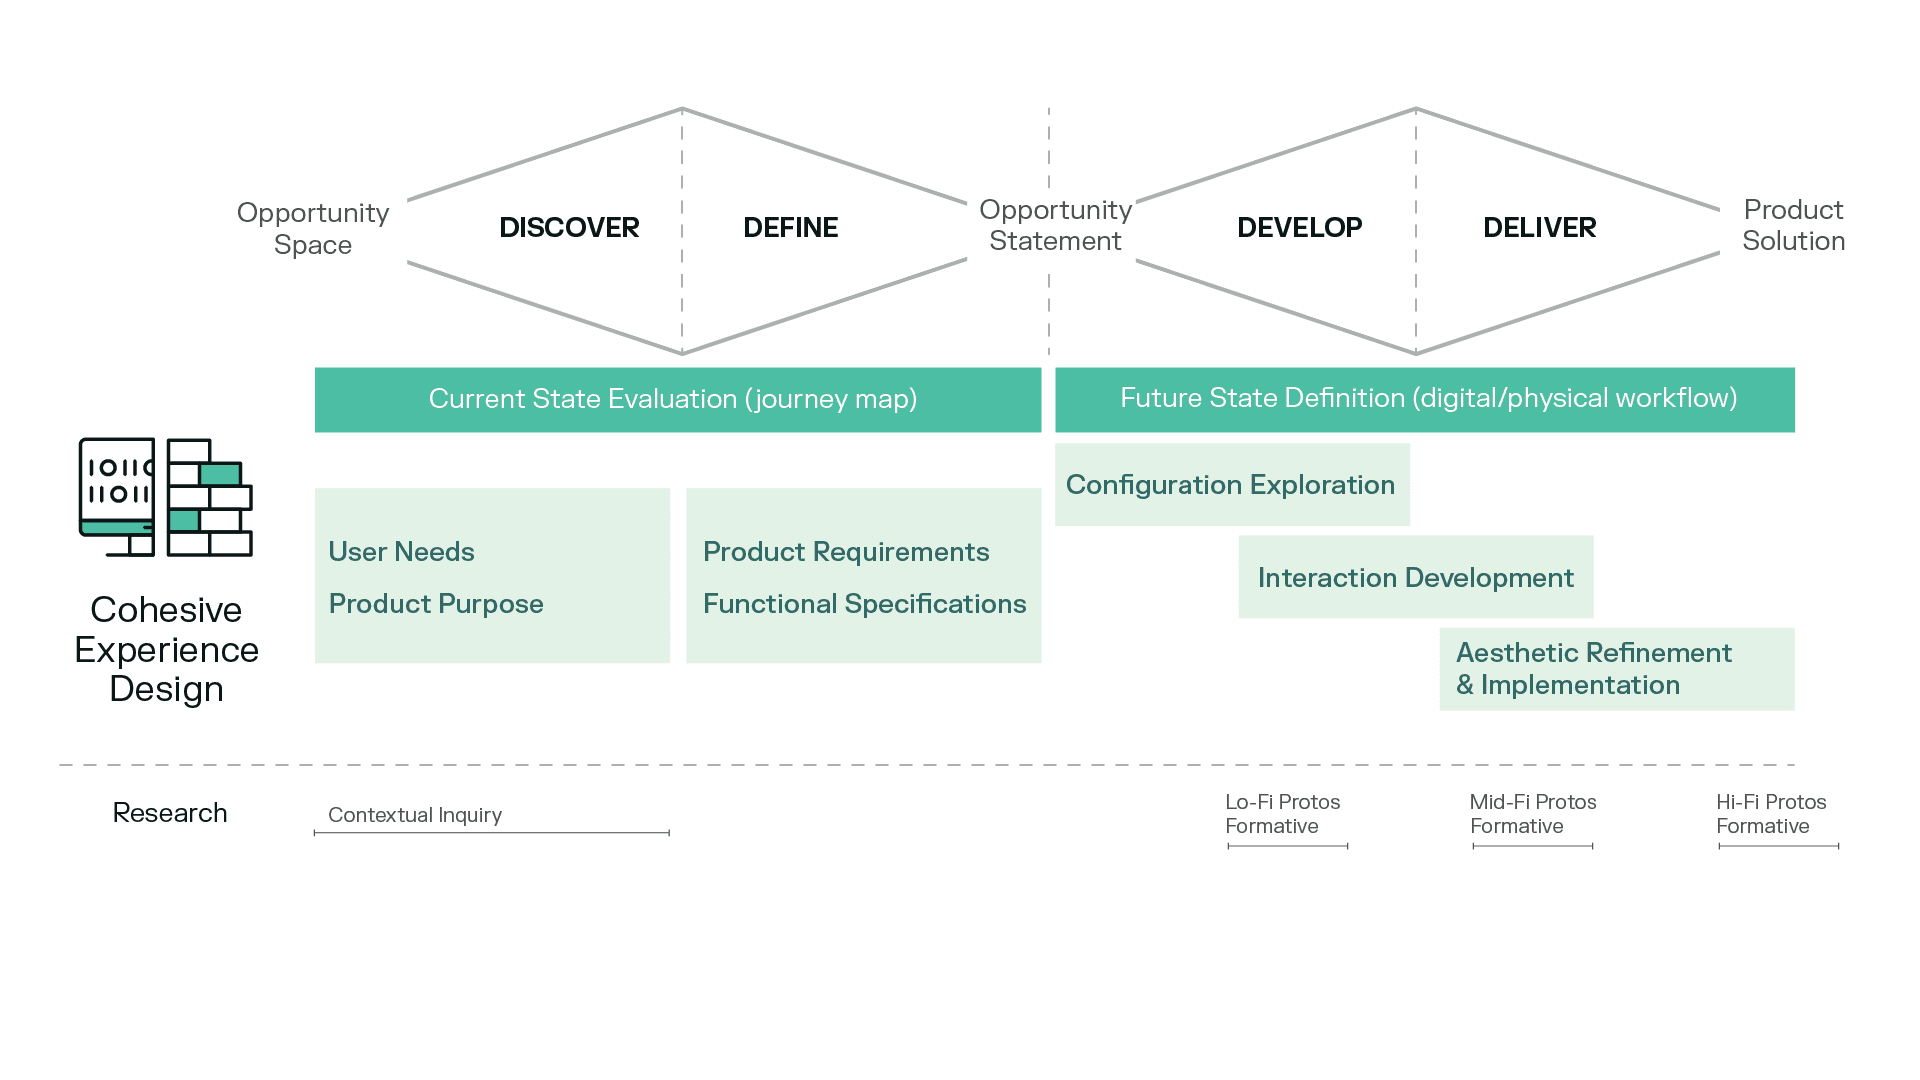Image resolution: width=1920 pixels, height=1080 pixels.
Task: Click Aesthetic Refinement & Implementation box
Action: [x=1616, y=669]
